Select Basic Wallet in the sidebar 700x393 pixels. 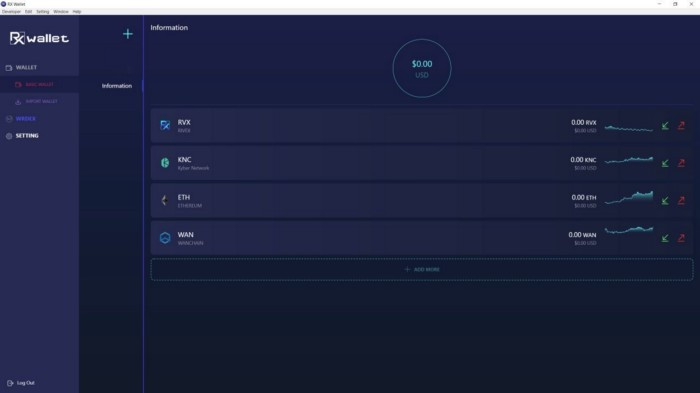[x=39, y=84]
